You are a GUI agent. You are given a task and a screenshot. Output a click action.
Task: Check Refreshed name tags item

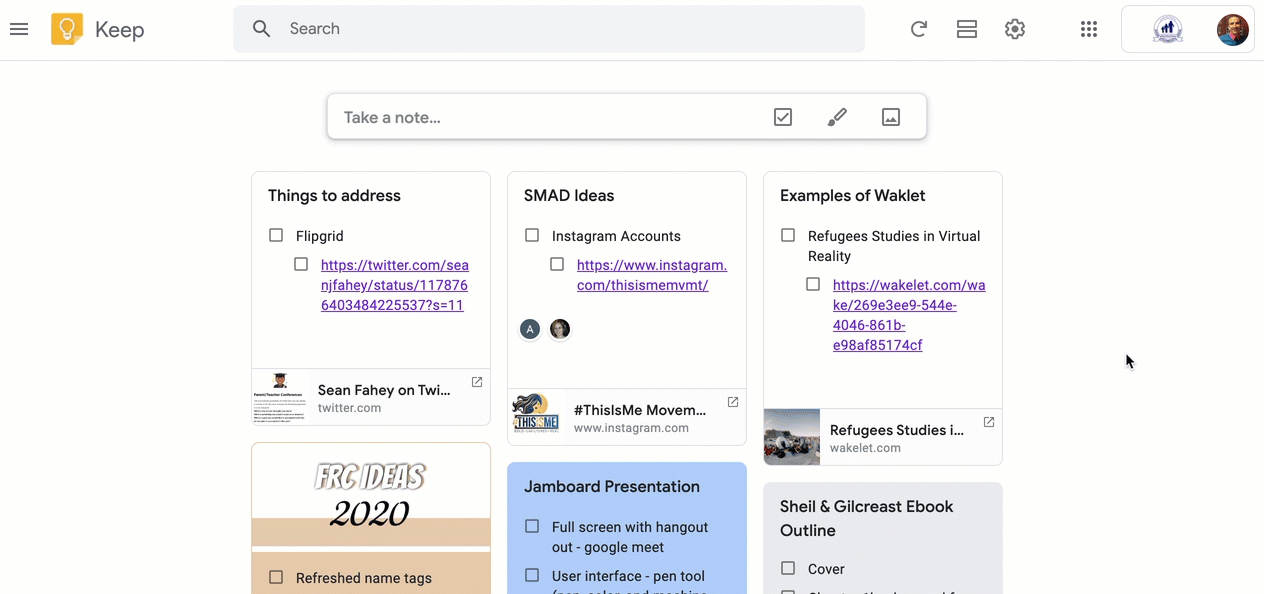[276, 577]
